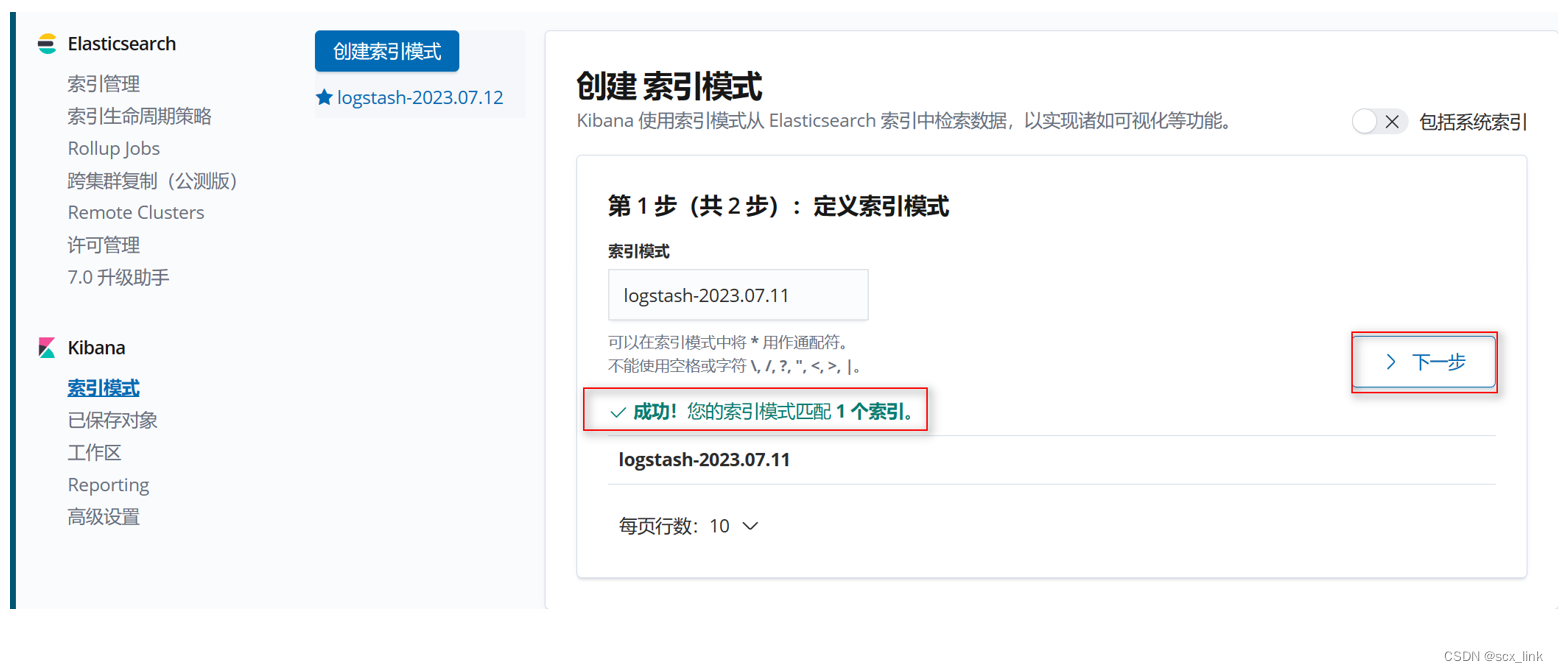Click the Kibana section heading
Viewport: 1558px width, 672px height.
pyautogui.click(x=97, y=348)
